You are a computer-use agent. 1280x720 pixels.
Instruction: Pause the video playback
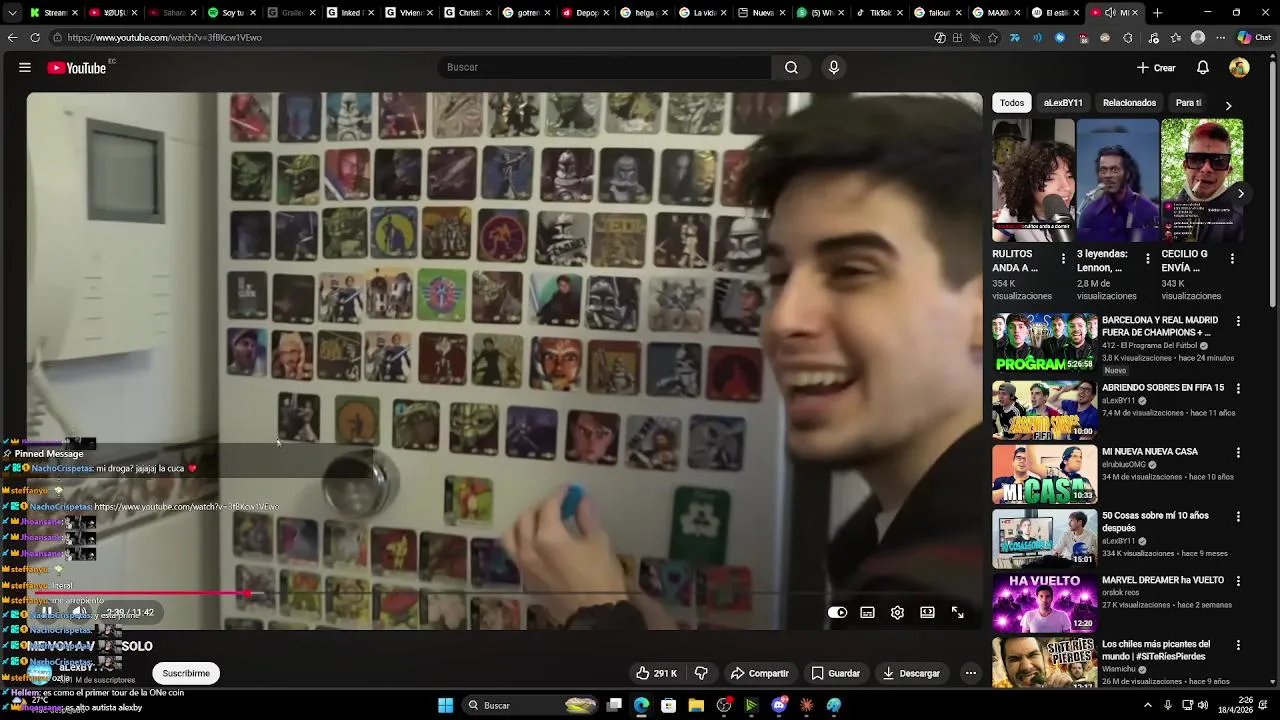[x=46, y=612]
